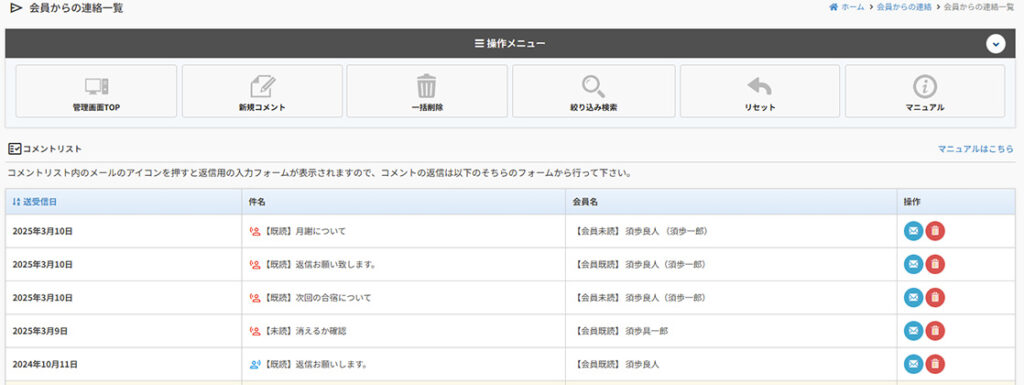
Task: Select 一括削除 trash button
Action: pyautogui.click(x=427, y=91)
